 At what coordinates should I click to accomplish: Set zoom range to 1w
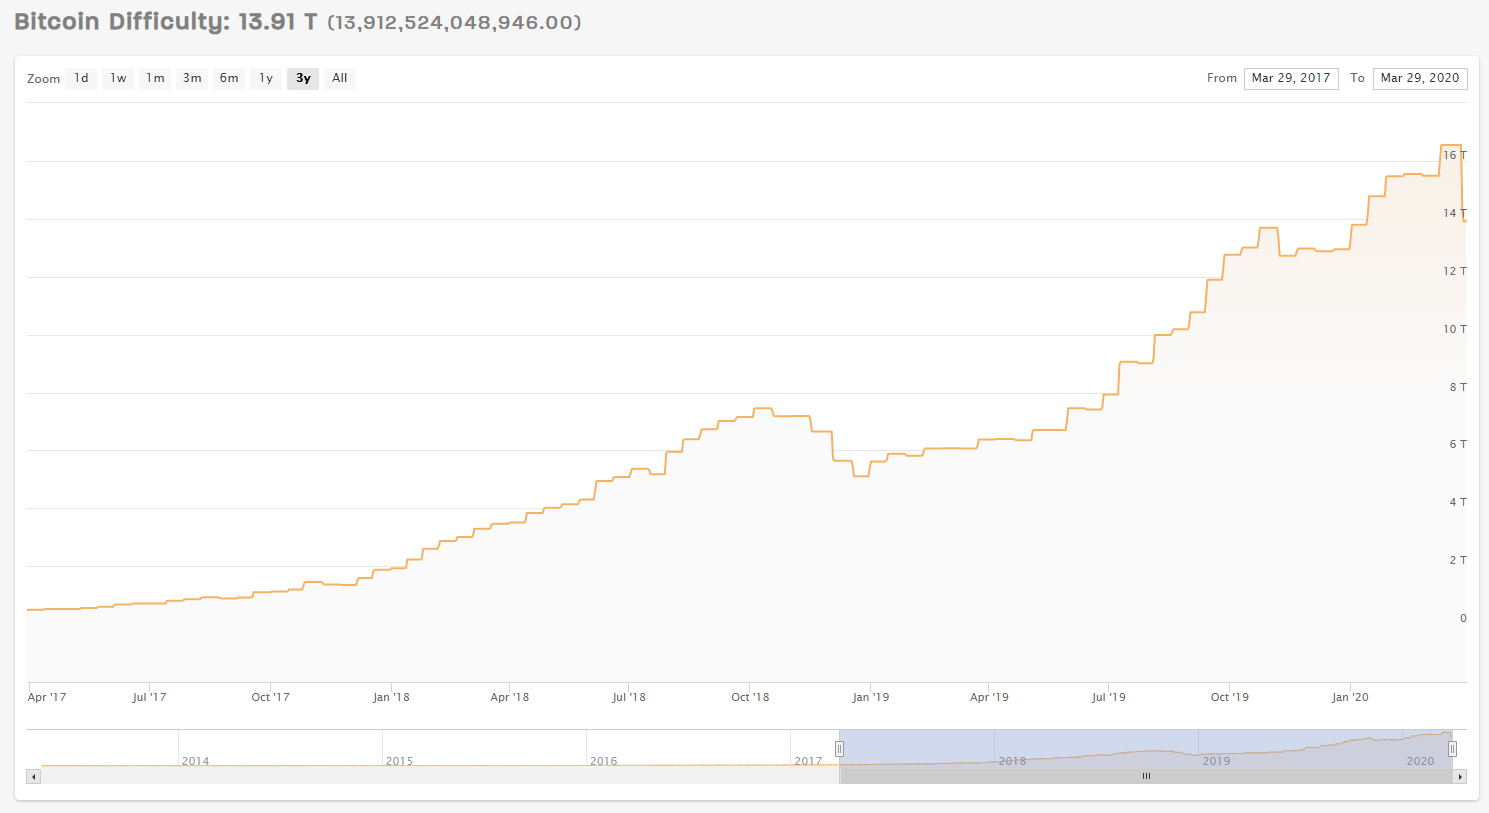coord(118,78)
